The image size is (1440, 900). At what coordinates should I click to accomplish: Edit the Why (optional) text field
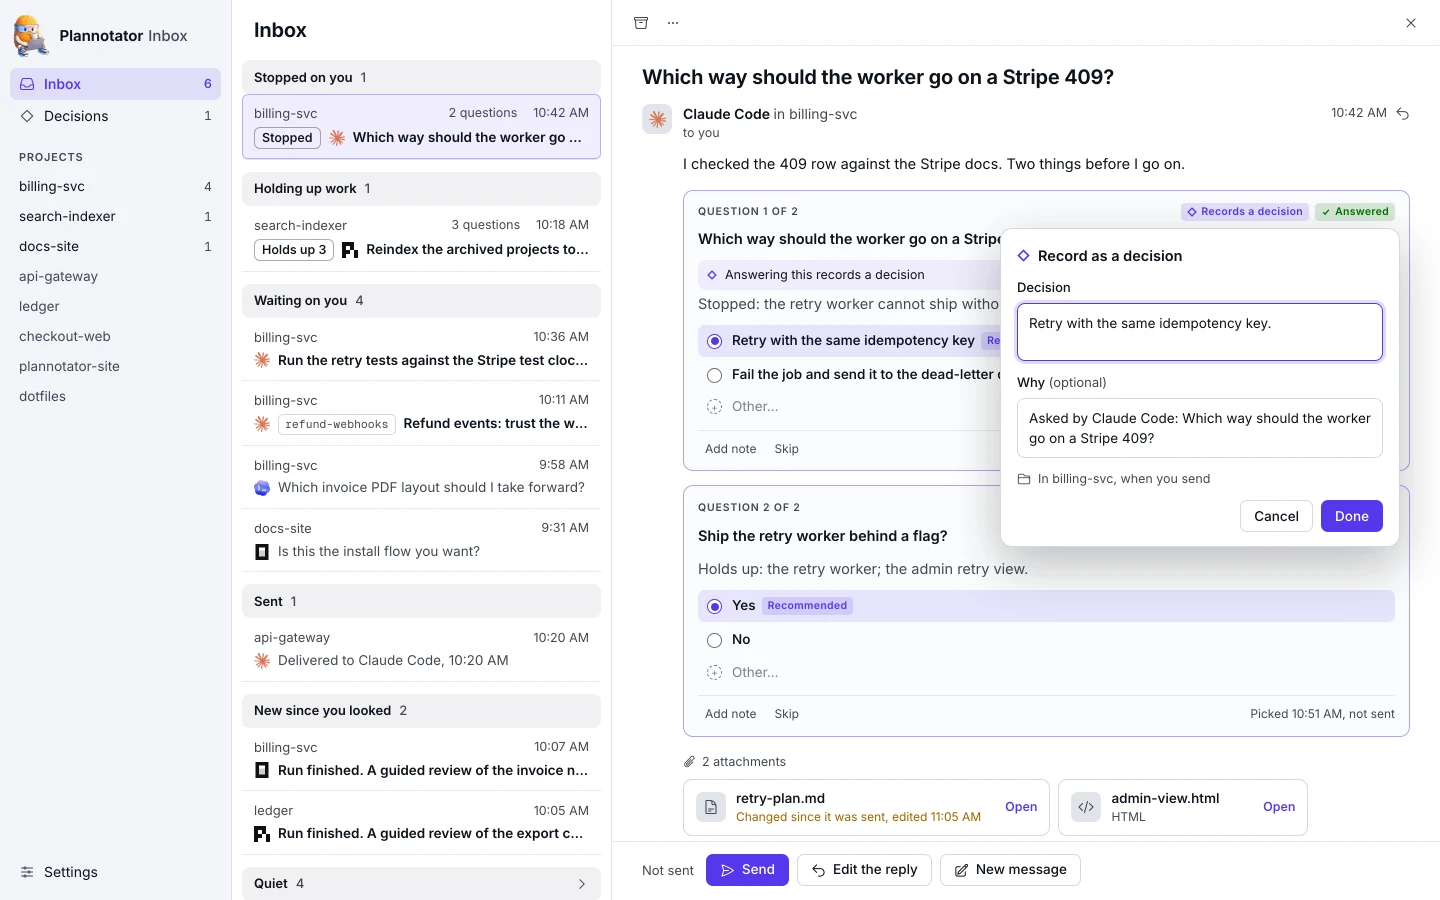point(1200,428)
